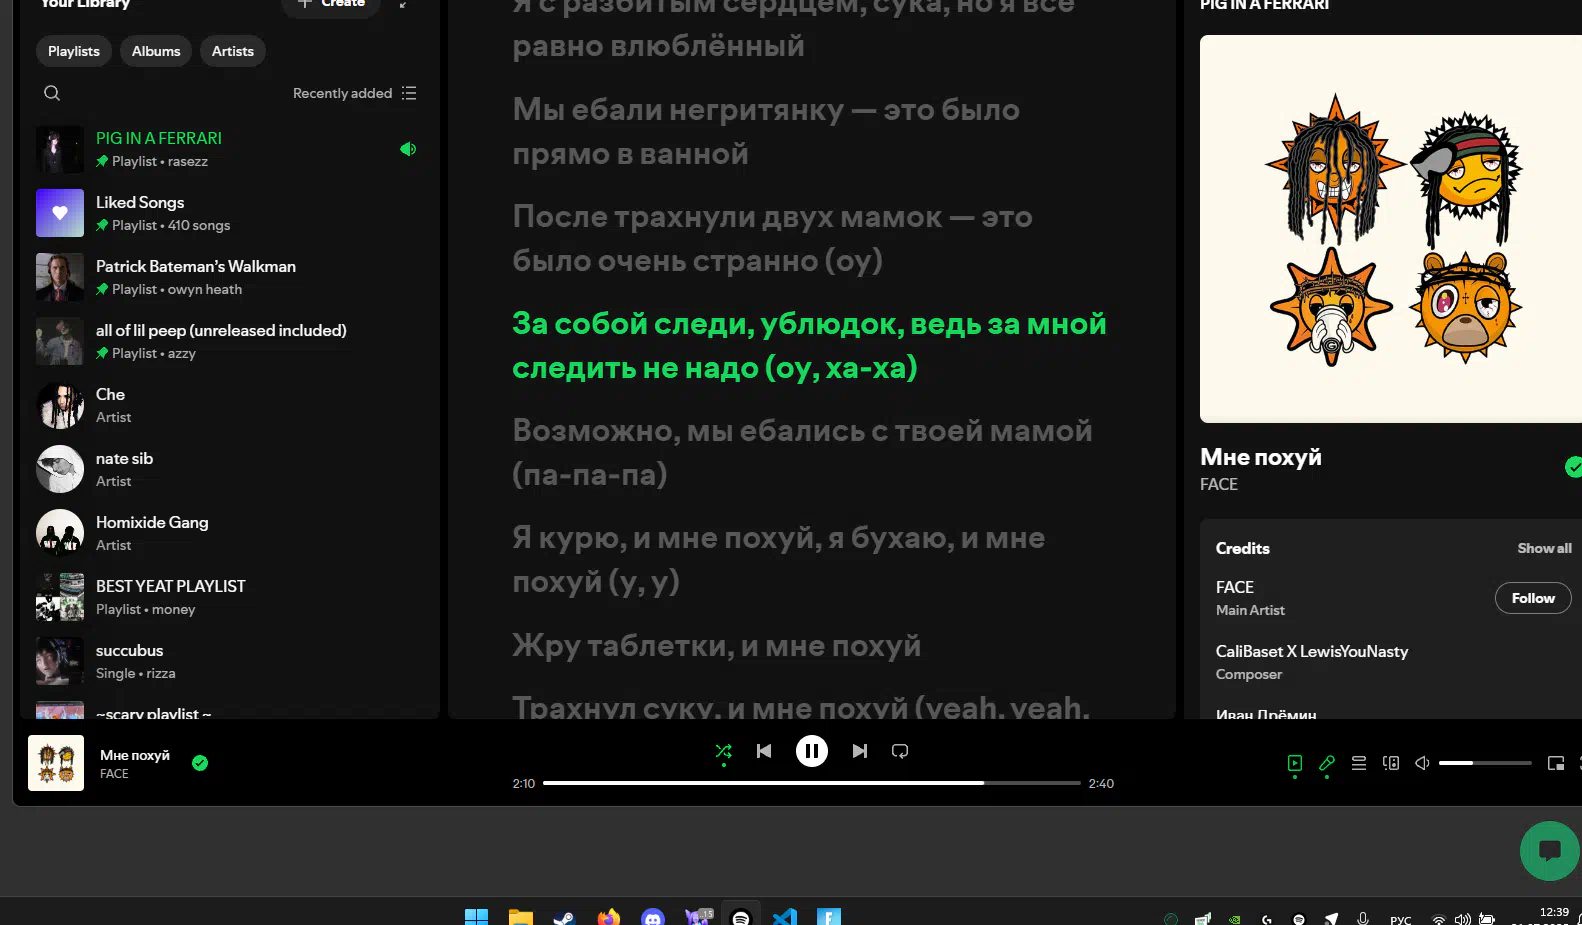Open Discord from the taskbar
This screenshot has width=1582, height=925.
(x=652, y=917)
